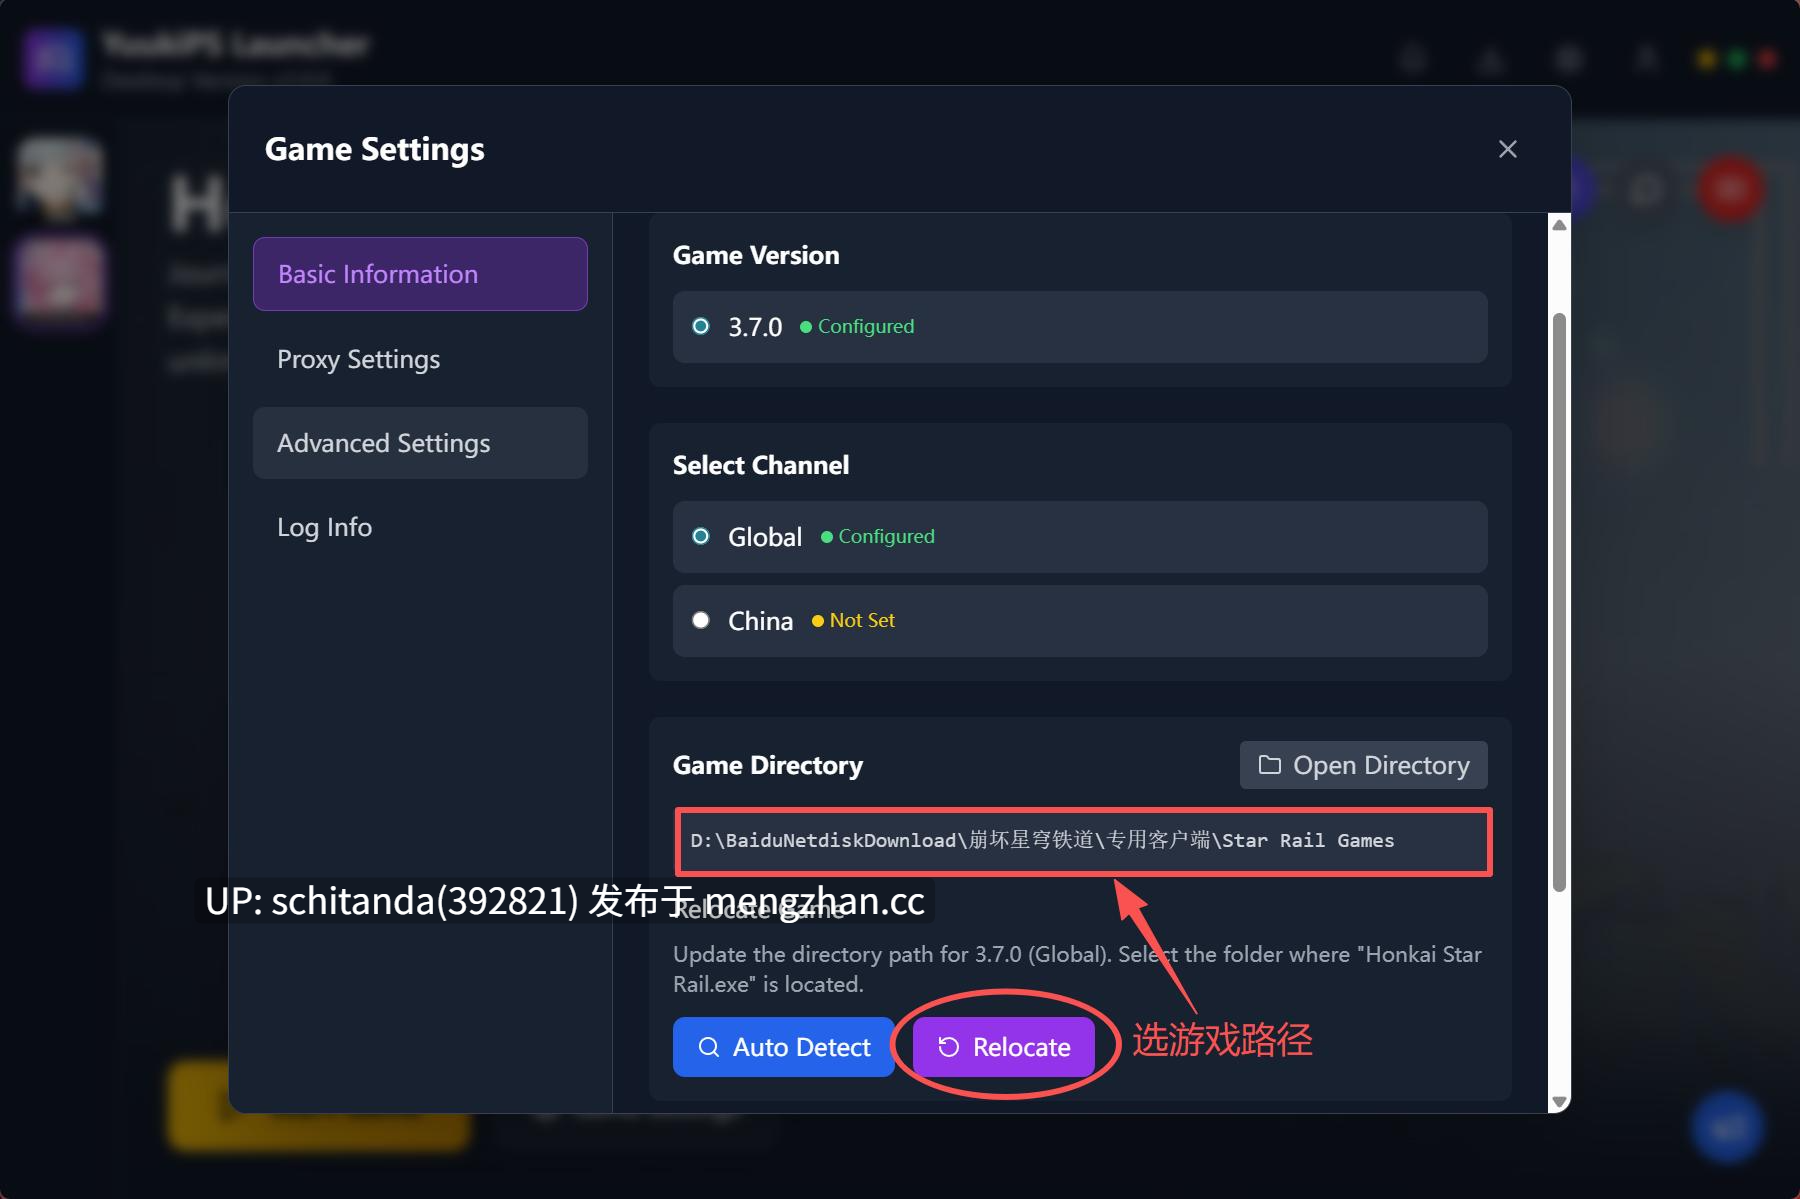Click the 'Game Version' heading
1800x1199 pixels.
[x=756, y=255]
